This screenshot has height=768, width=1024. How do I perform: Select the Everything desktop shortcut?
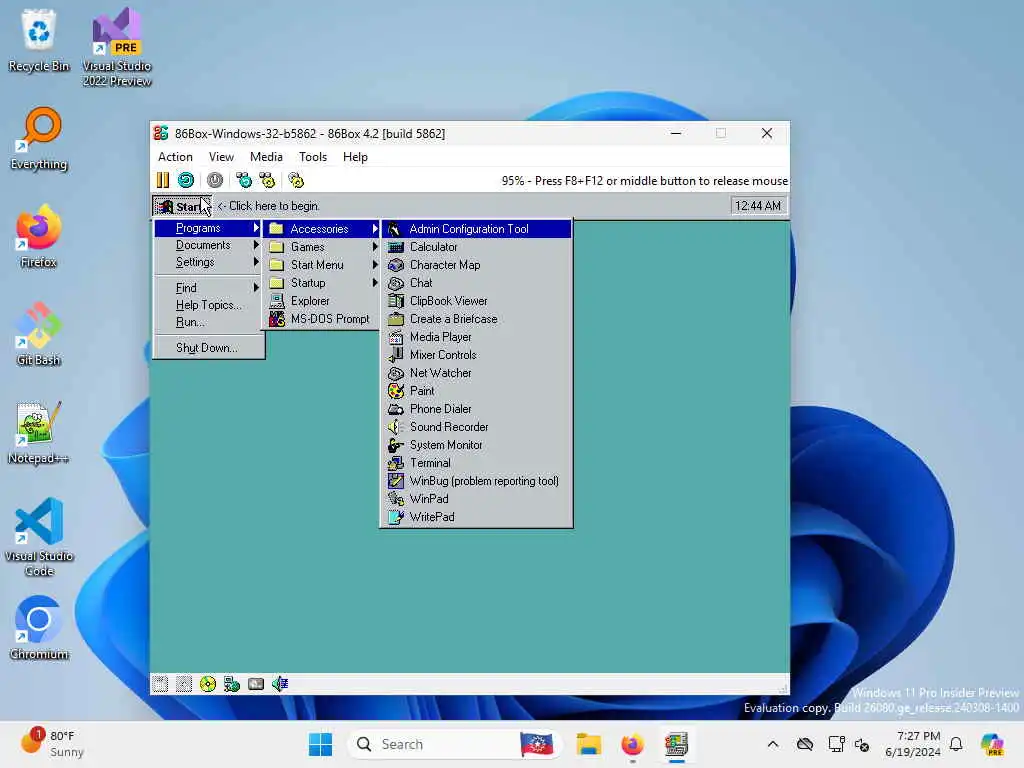coord(39,138)
